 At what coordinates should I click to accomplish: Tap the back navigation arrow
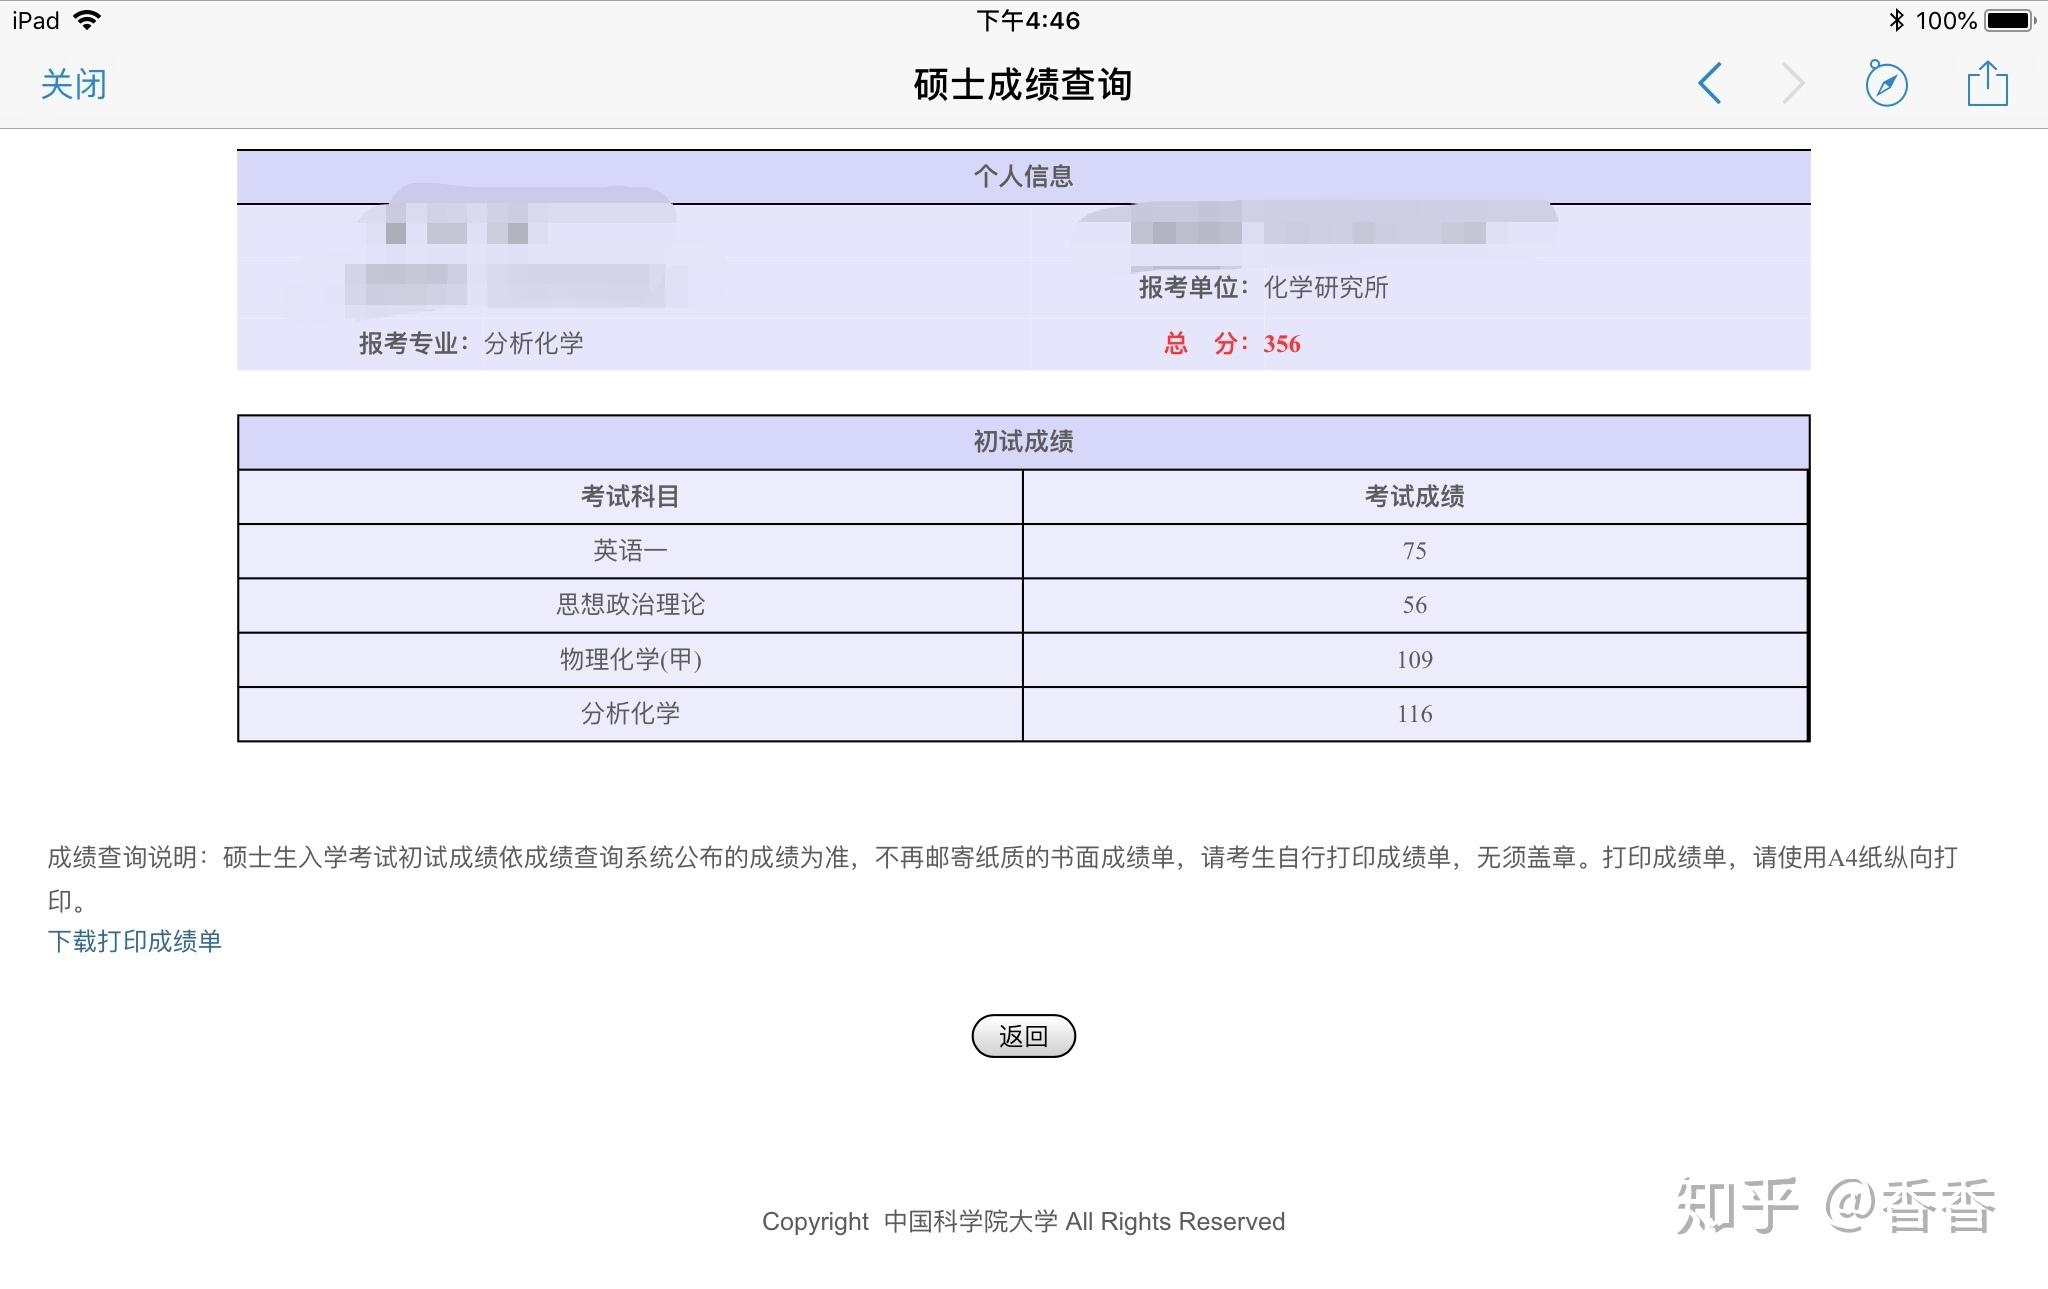(x=1710, y=84)
